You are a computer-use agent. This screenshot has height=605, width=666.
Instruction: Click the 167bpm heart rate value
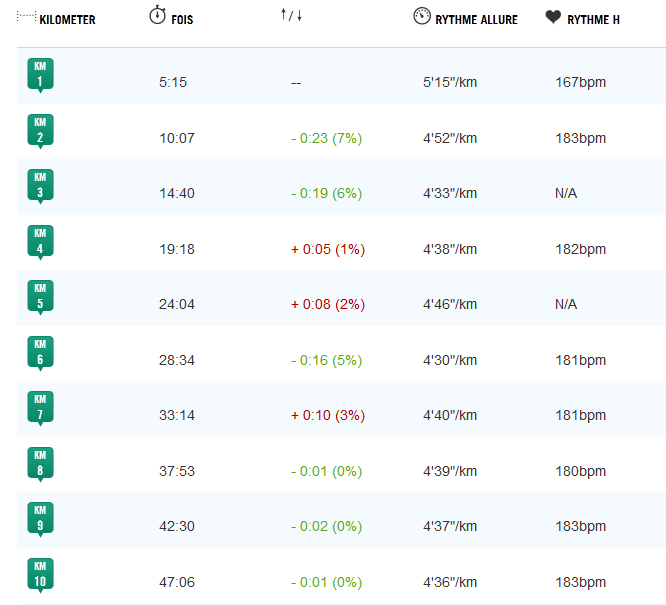tap(580, 82)
